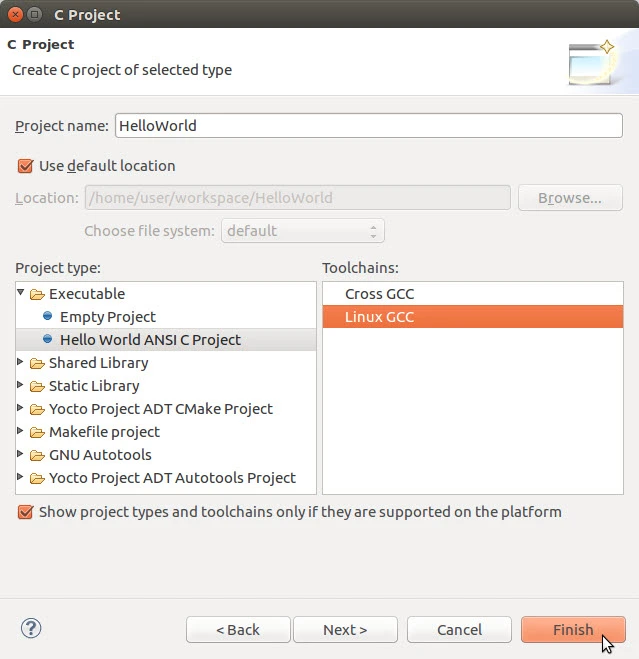Expand Yocto Project ADT Autotools node

[x=21, y=478]
